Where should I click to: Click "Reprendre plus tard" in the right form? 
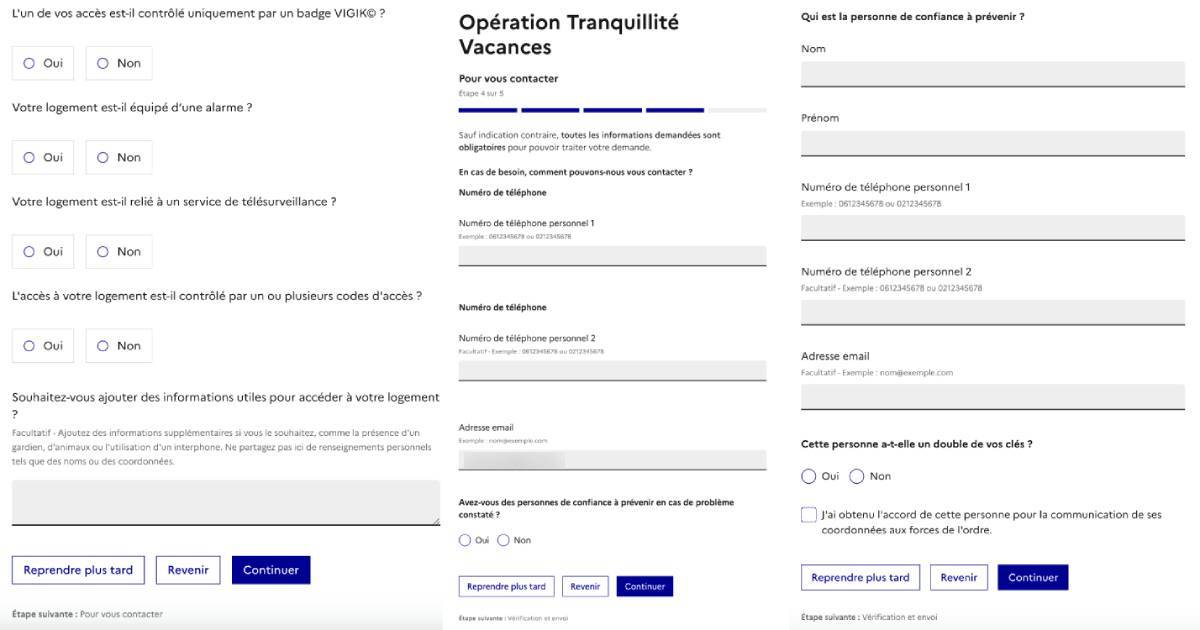click(x=860, y=577)
